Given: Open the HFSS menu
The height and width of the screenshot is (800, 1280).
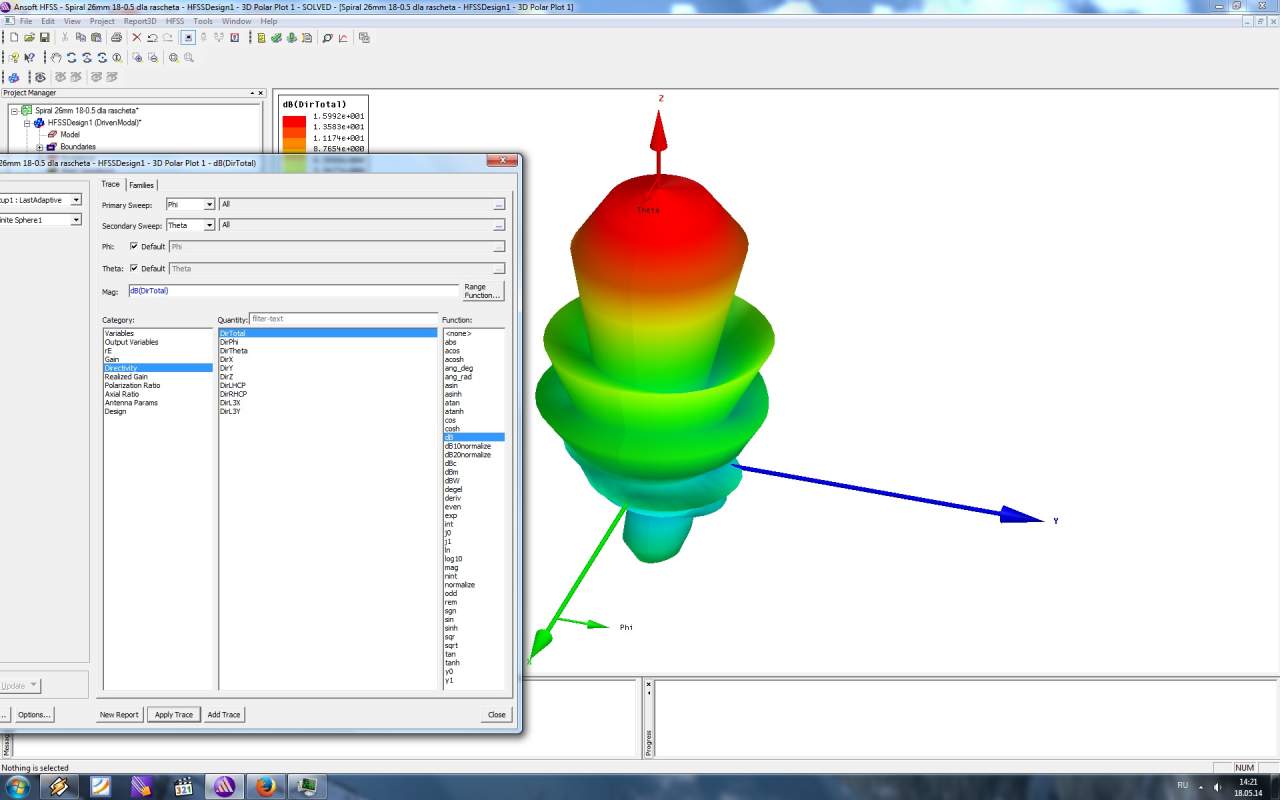Looking at the screenshot, I should [175, 21].
